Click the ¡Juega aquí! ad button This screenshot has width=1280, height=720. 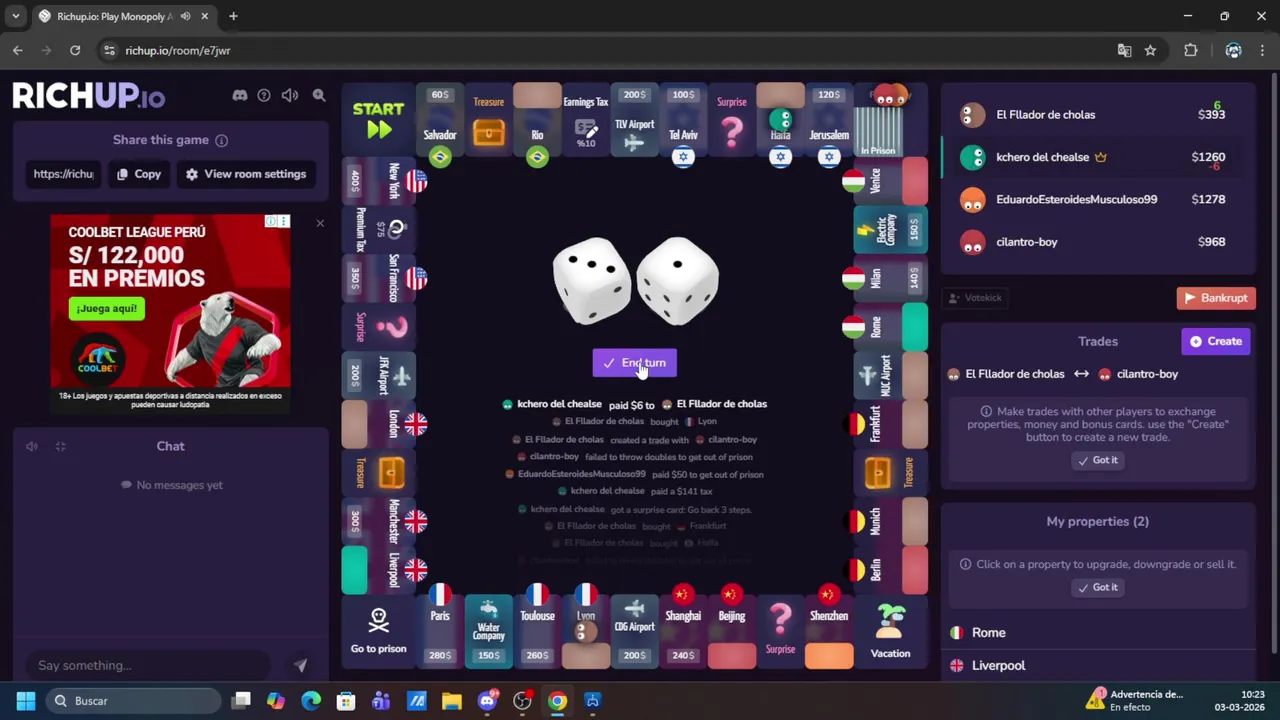pyautogui.click(x=105, y=308)
